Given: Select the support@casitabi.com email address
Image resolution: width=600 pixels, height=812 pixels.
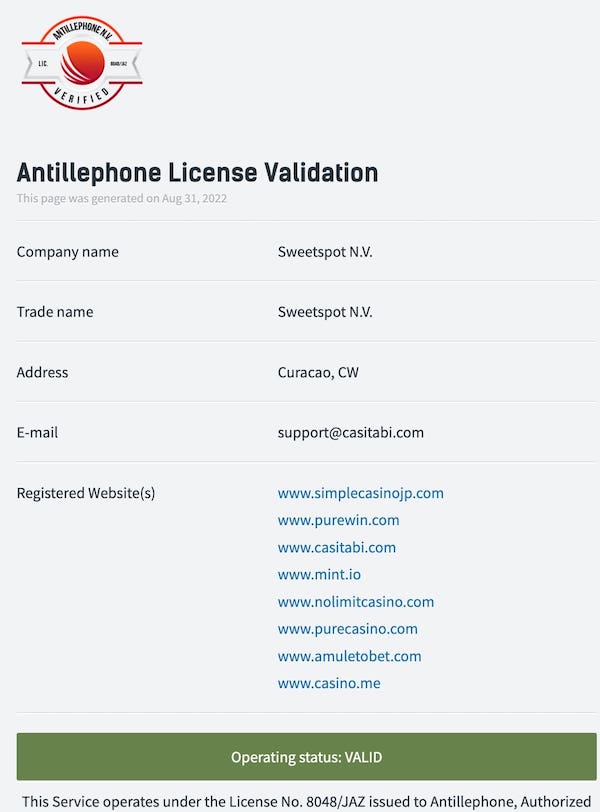Looking at the screenshot, I should click(x=350, y=433).
